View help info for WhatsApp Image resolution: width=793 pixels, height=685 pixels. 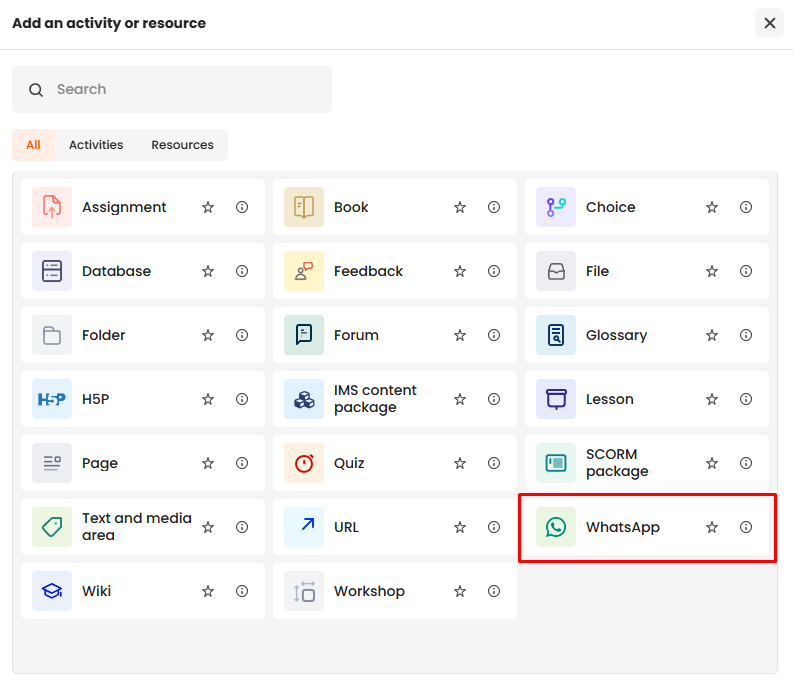tap(745, 527)
